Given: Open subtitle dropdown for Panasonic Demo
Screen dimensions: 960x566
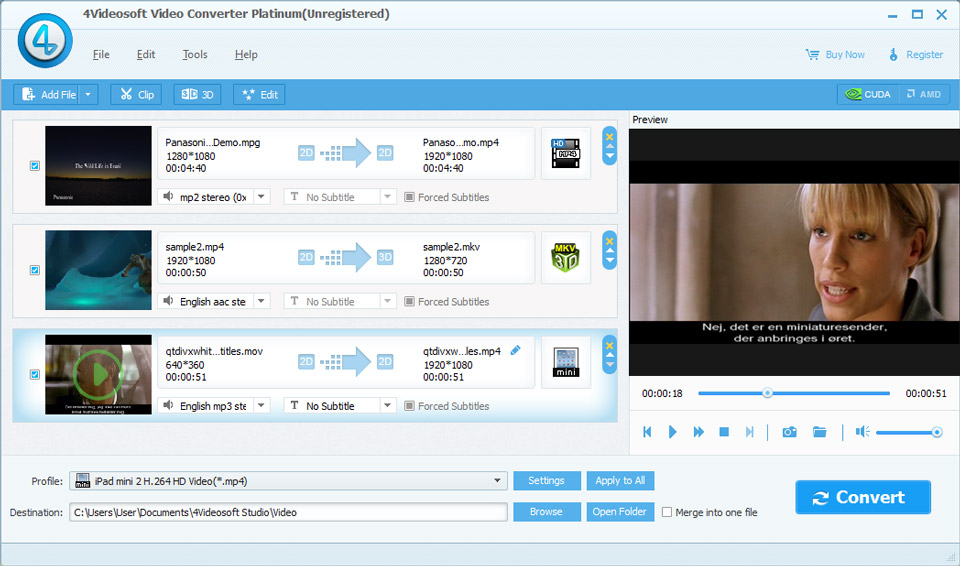Looking at the screenshot, I should [387, 197].
